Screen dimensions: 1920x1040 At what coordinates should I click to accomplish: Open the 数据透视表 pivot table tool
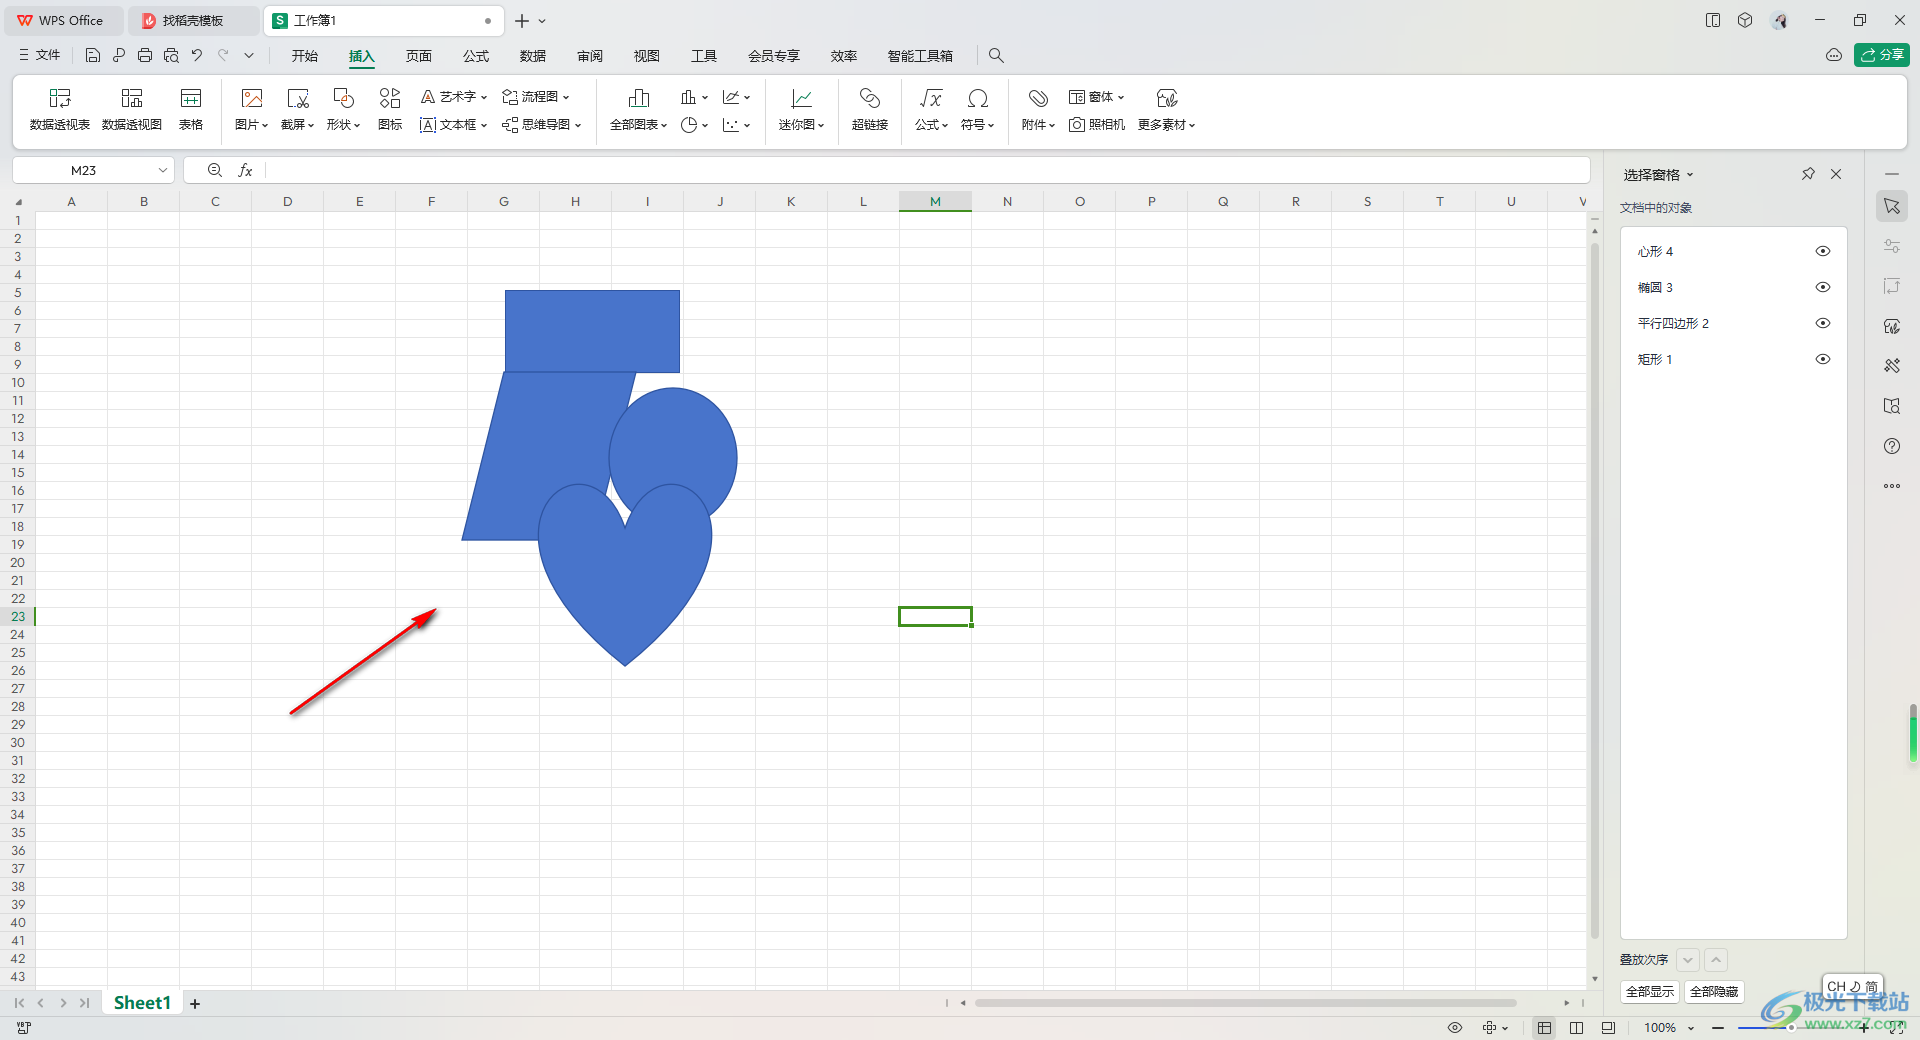(x=60, y=110)
